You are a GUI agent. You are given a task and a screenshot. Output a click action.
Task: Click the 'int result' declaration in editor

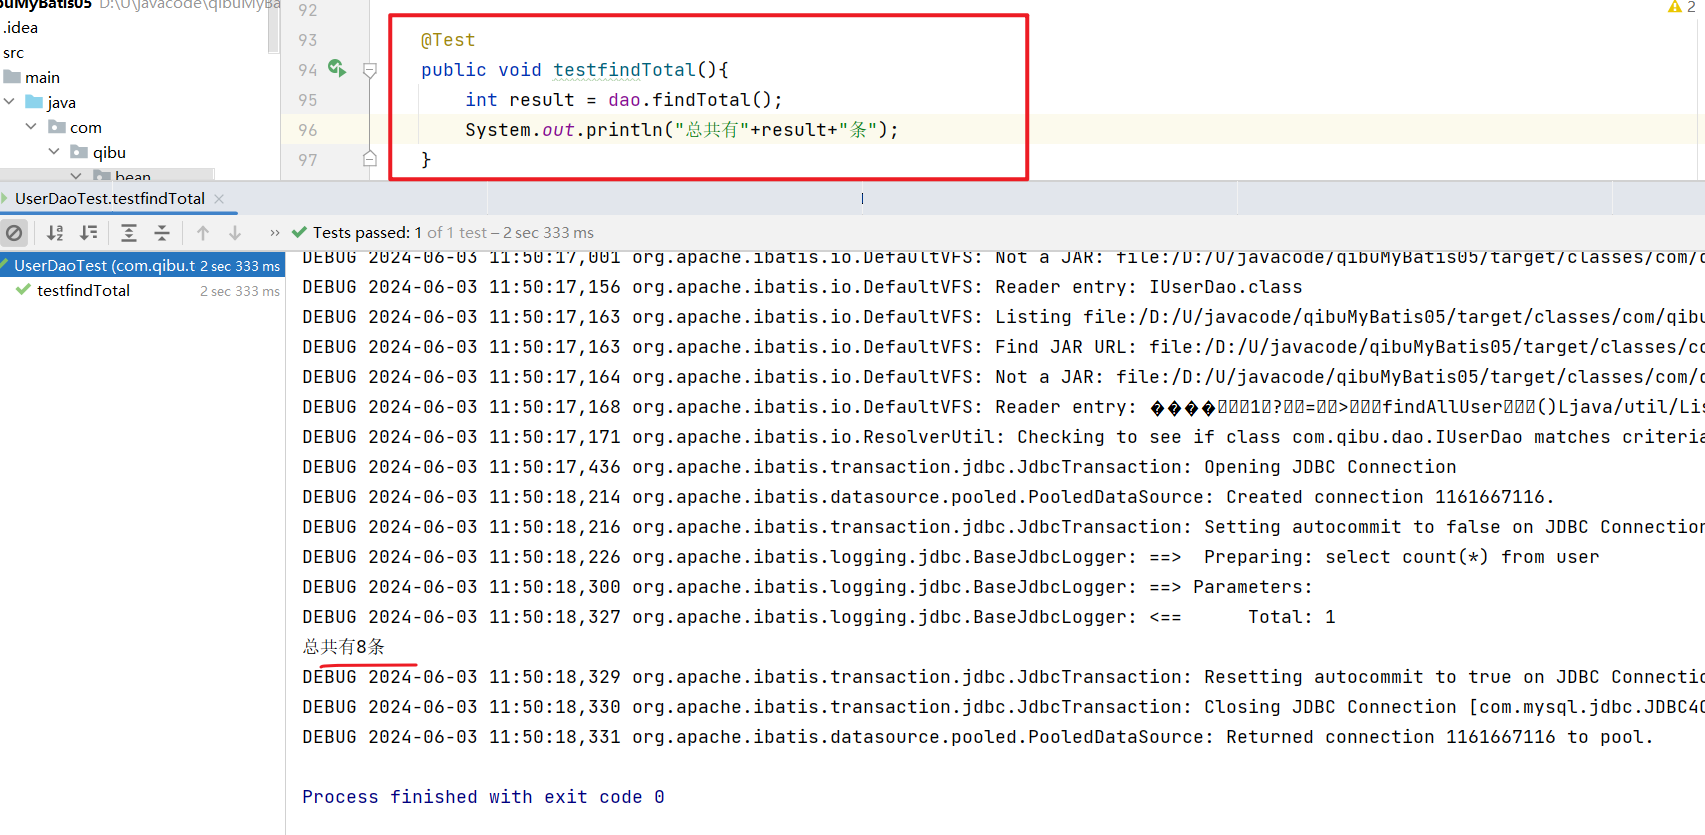pos(520,100)
